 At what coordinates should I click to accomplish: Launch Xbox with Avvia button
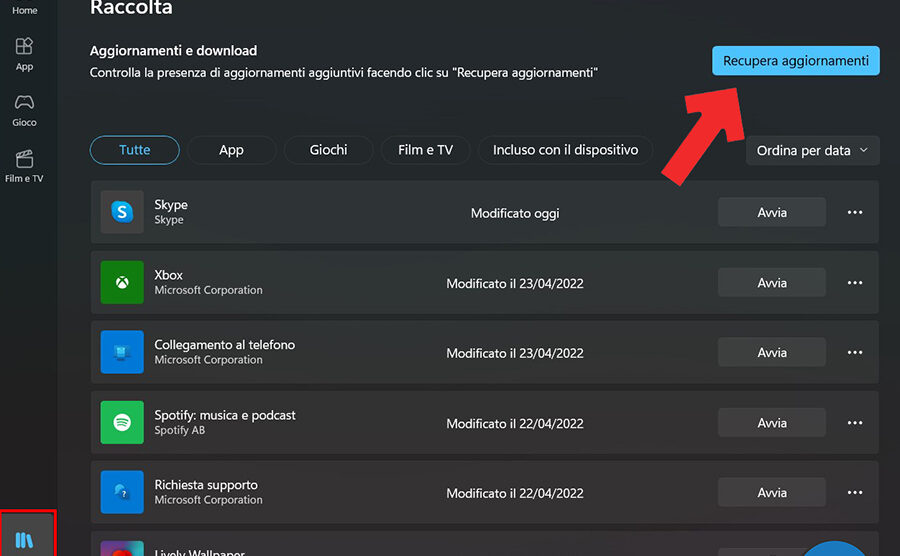point(771,283)
